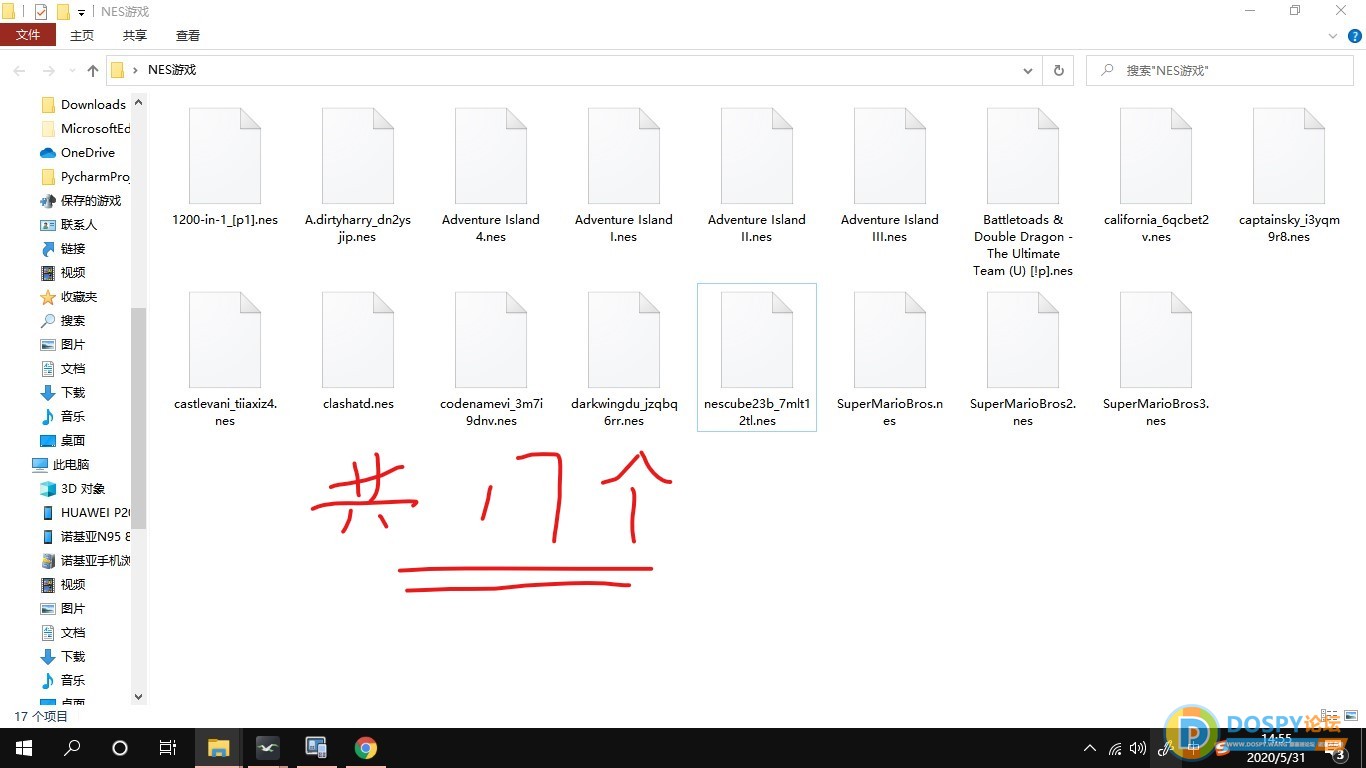1366x768 pixels.
Task: Open the Explorer help question mark
Action: (1353, 36)
